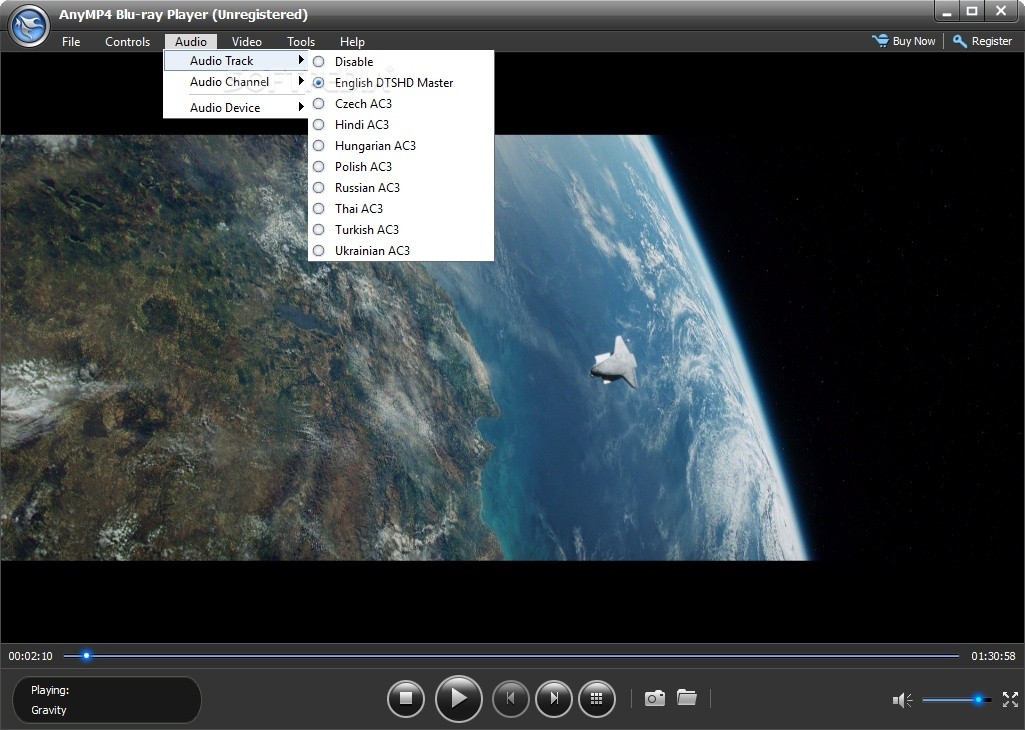Open the Tools menu

point(301,42)
